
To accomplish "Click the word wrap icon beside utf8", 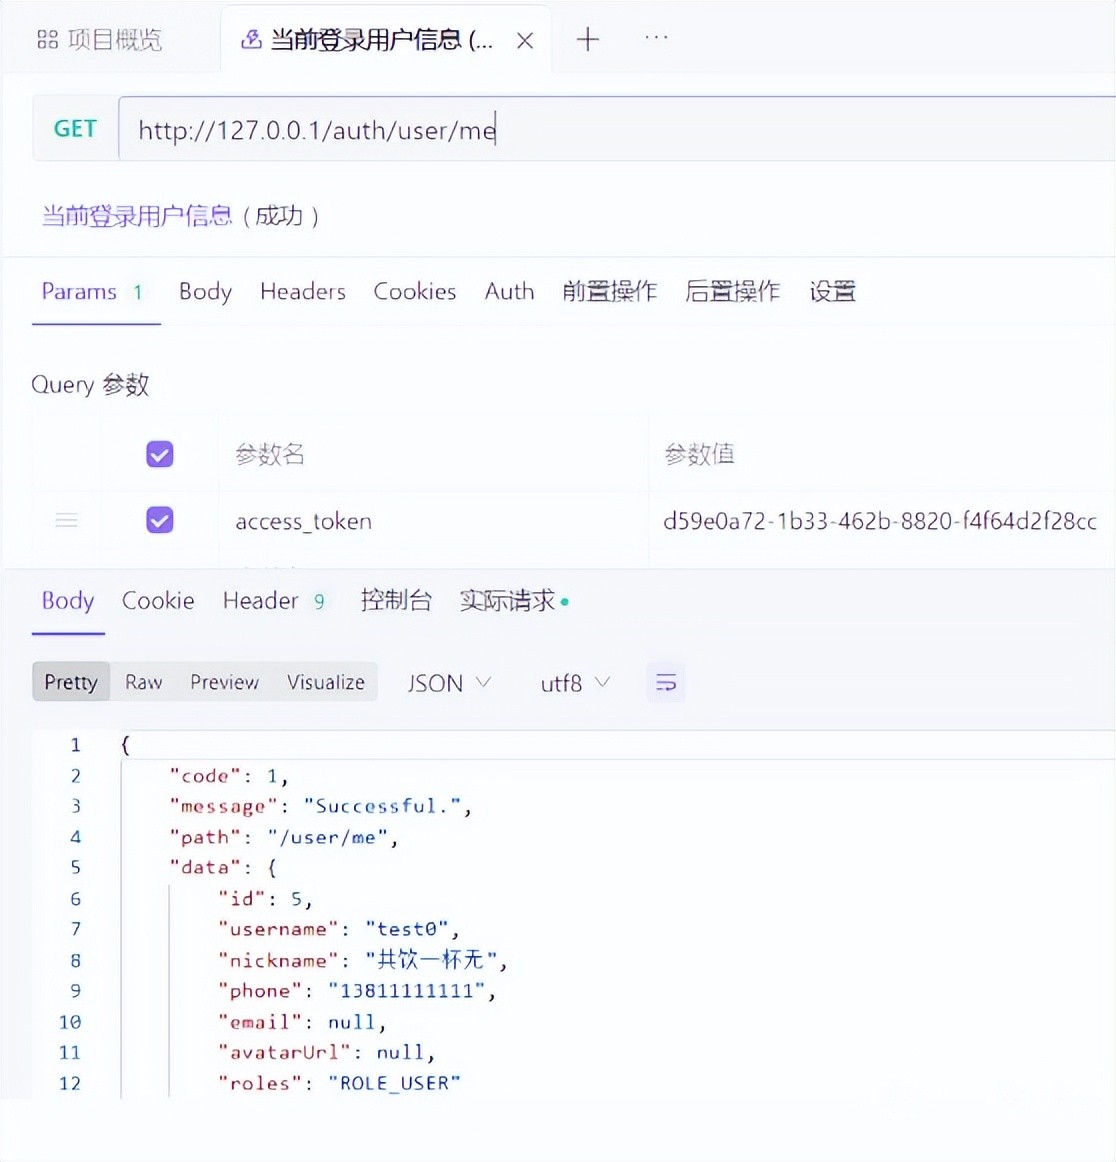I will 666,683.
